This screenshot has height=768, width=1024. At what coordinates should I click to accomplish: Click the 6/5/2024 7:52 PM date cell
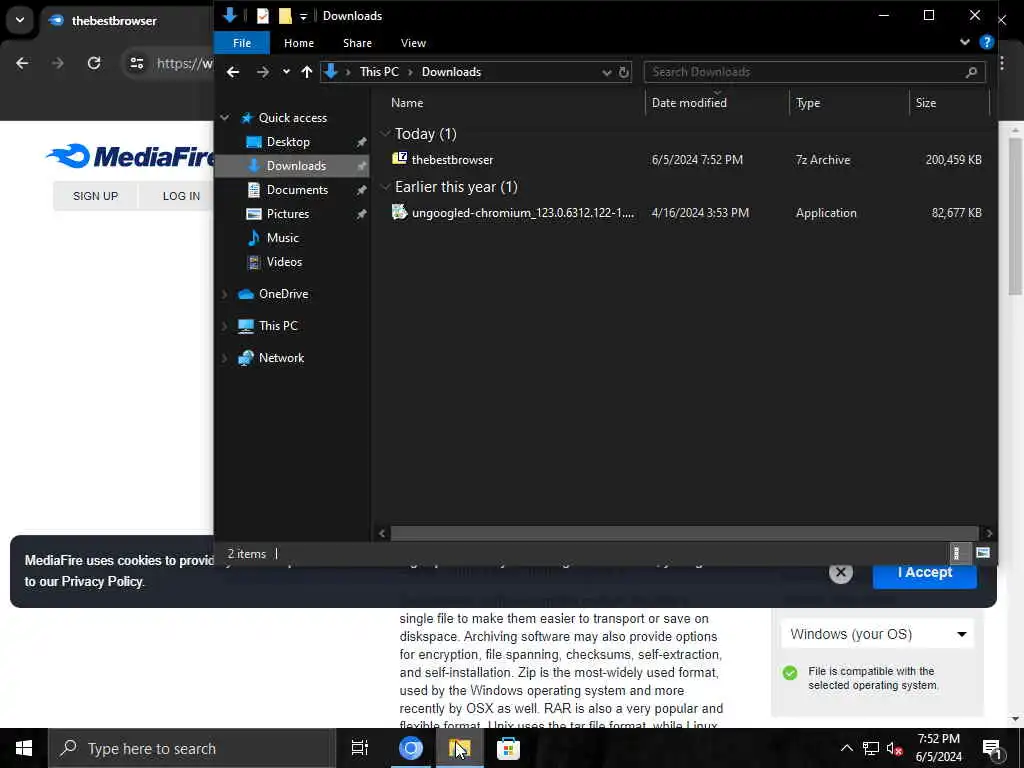(697, 159)
